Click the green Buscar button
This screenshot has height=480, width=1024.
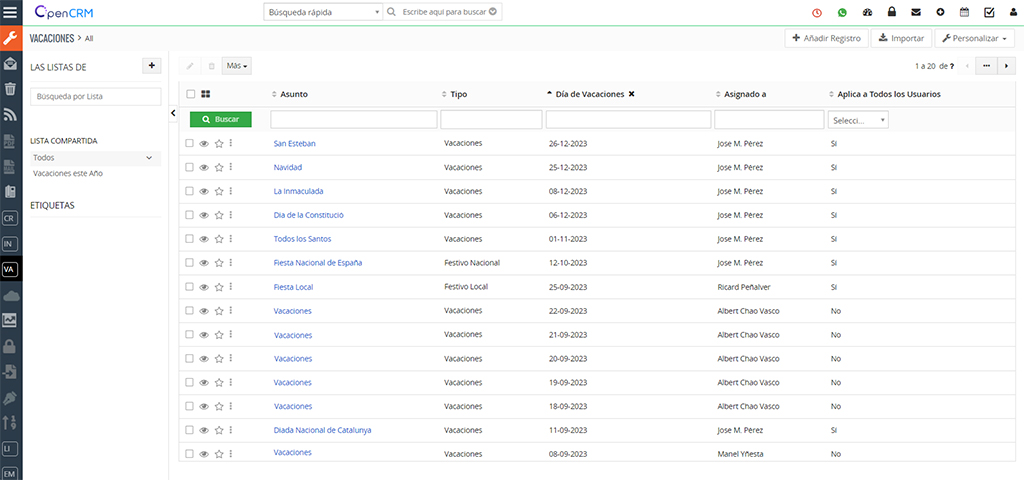click(221, 120)
